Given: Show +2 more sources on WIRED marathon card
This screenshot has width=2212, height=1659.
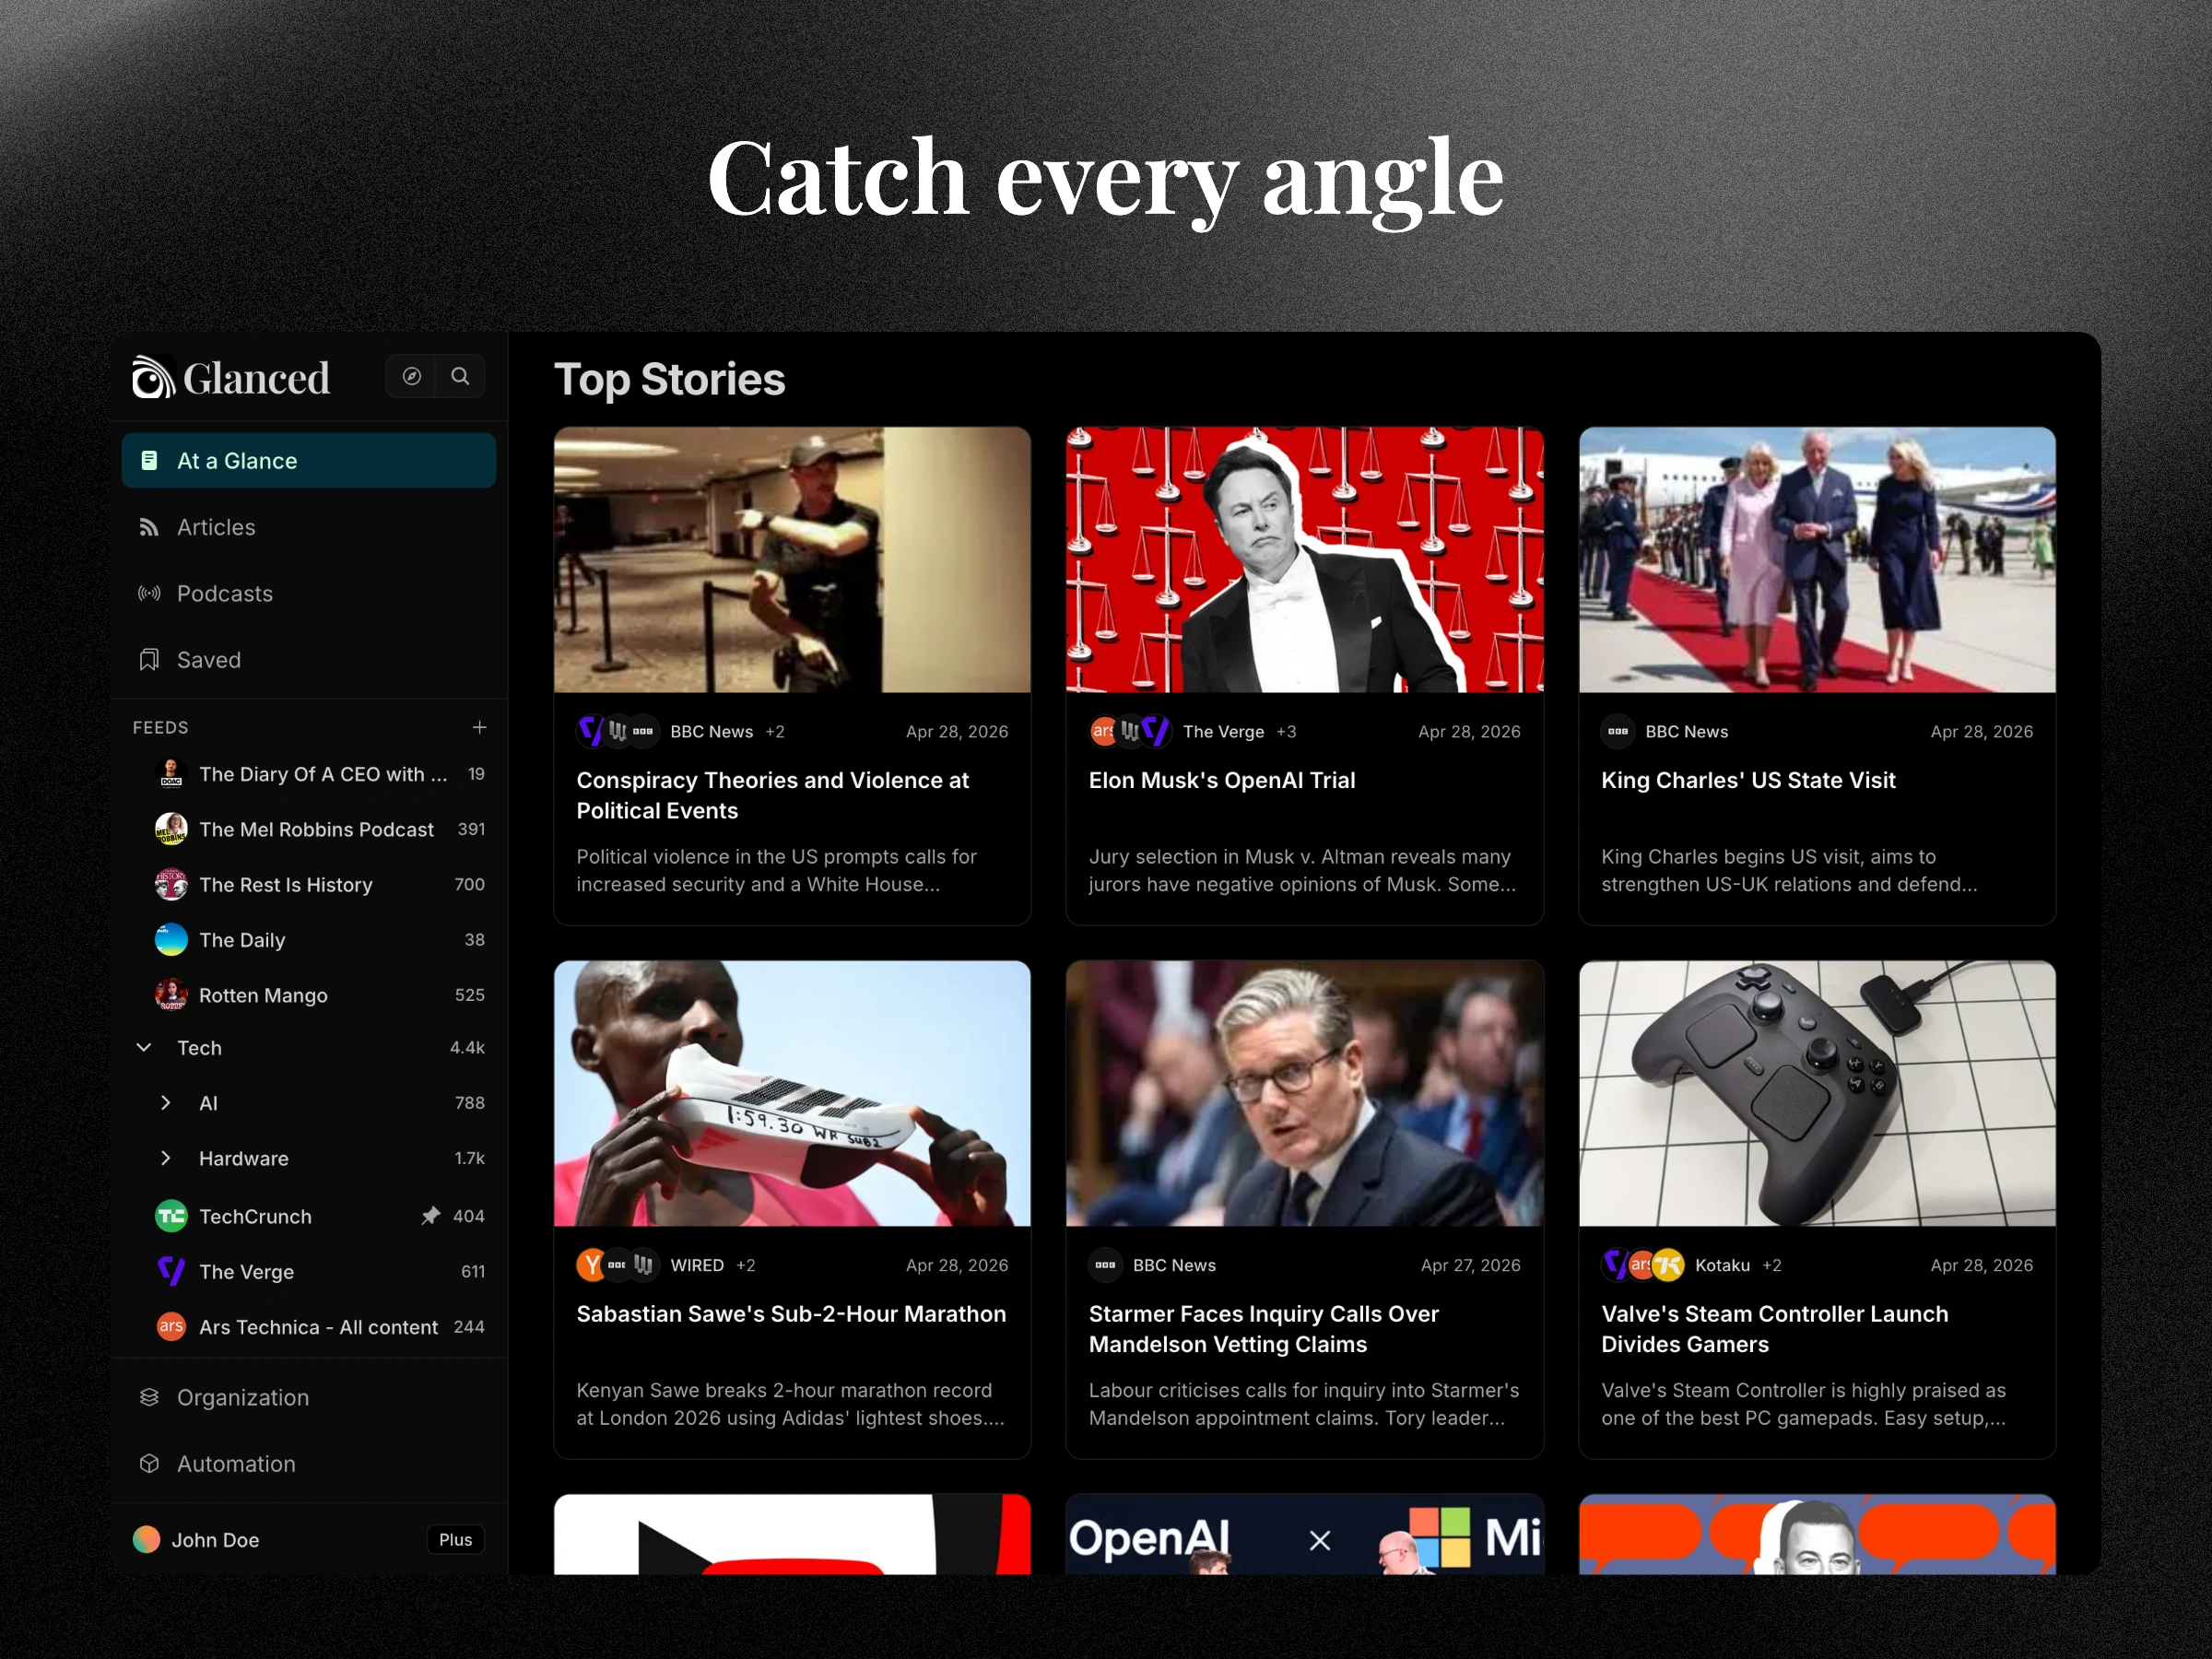Looking at the screenshot, I should pyautogui.click(x=746, y=1265).
